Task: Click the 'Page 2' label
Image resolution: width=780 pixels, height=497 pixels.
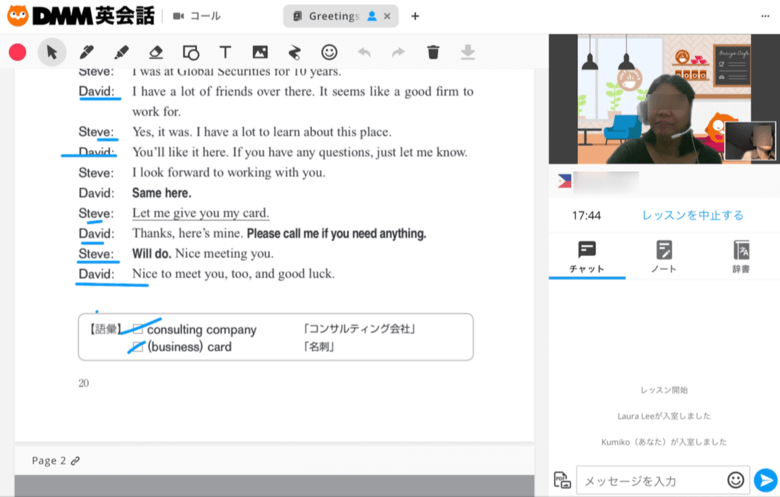Action: point(49,461)
